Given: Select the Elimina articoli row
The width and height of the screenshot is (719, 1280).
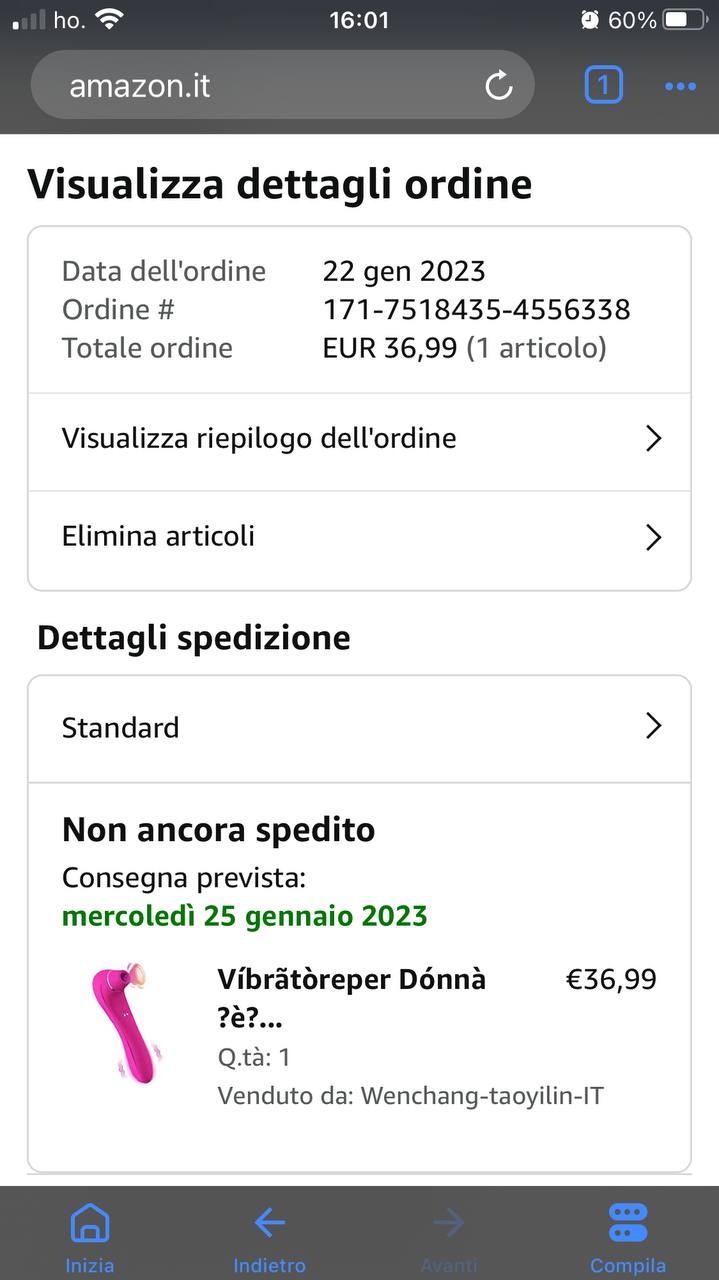Looking at the screenshot, I should click(359, 538).
